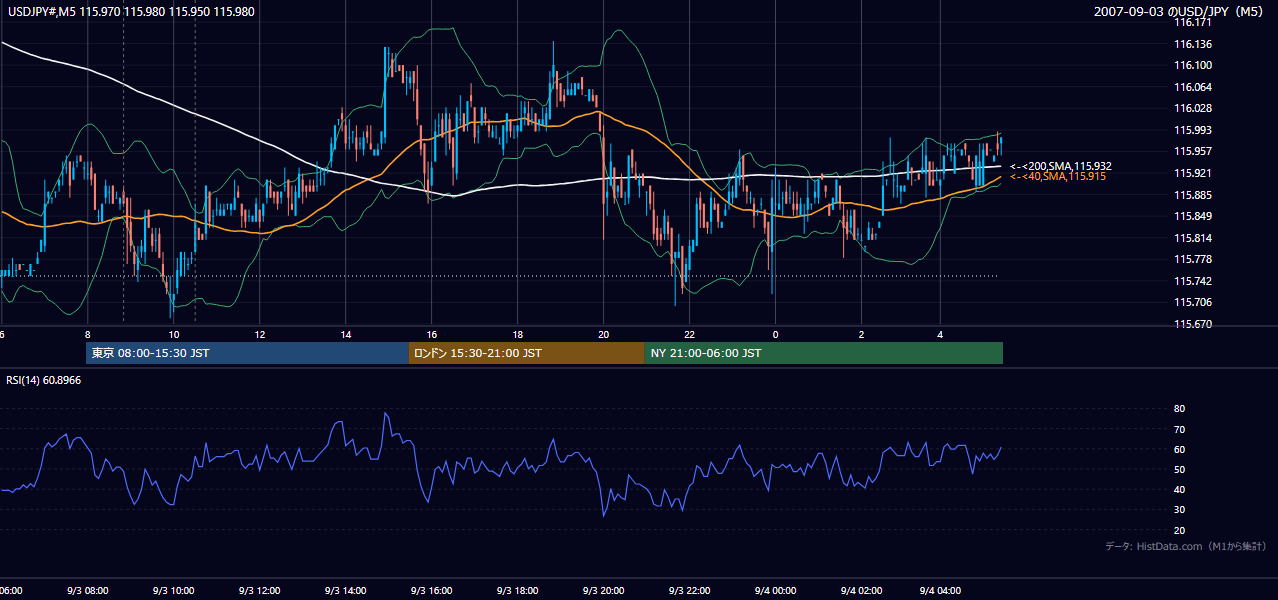The width and height of the screenshot is (1278, 600).
Task: Click the 9/3 14:00 bottom time label
Action: point(345,591)
